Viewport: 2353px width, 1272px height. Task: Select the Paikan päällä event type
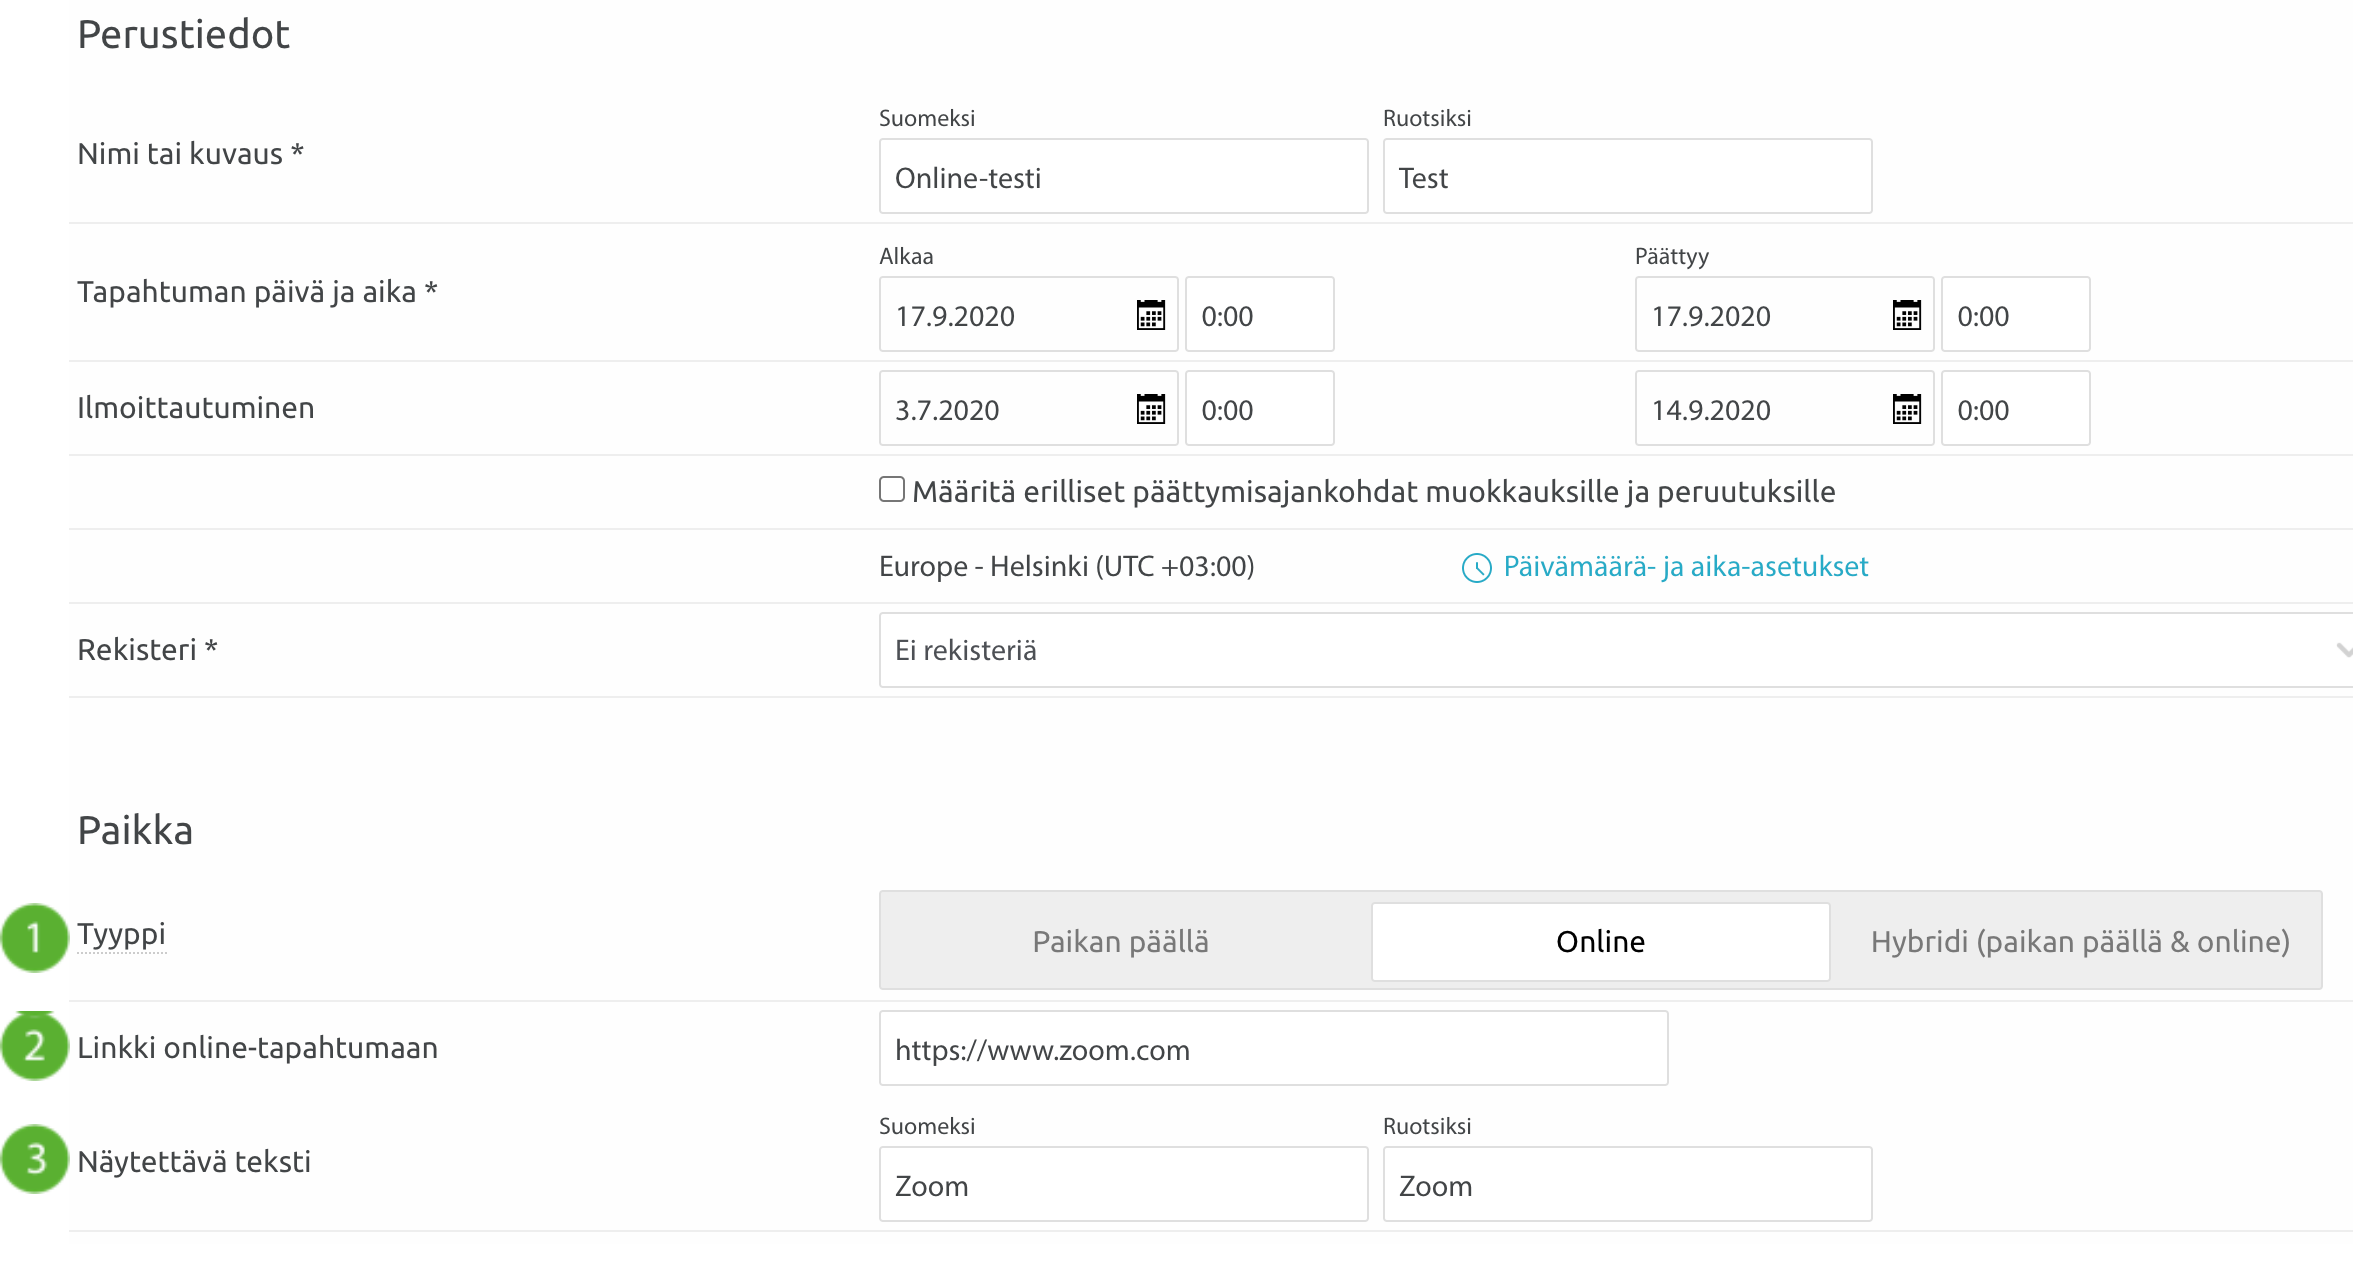[x=1120, y=941]
